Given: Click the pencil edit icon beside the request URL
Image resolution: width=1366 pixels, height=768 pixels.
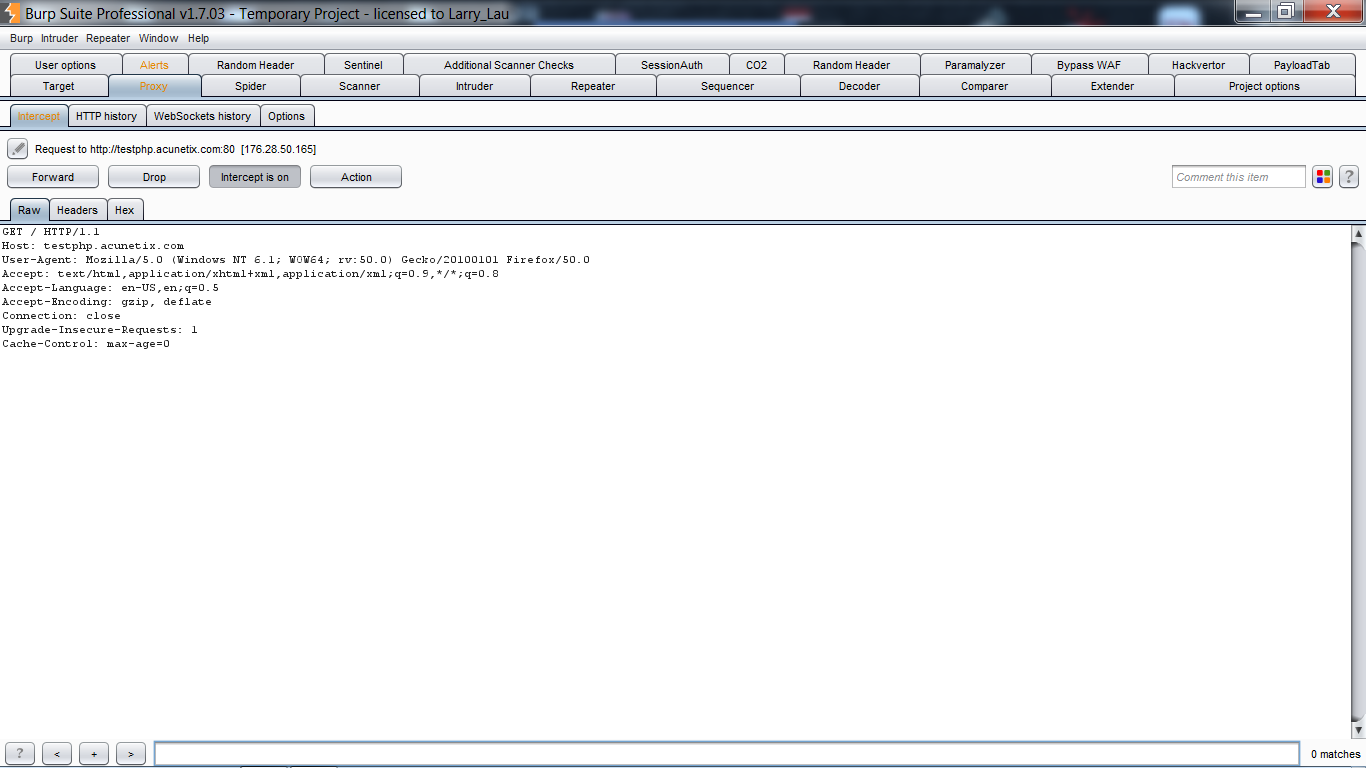Looking at the screenshot, I should [x=17, y=149].
